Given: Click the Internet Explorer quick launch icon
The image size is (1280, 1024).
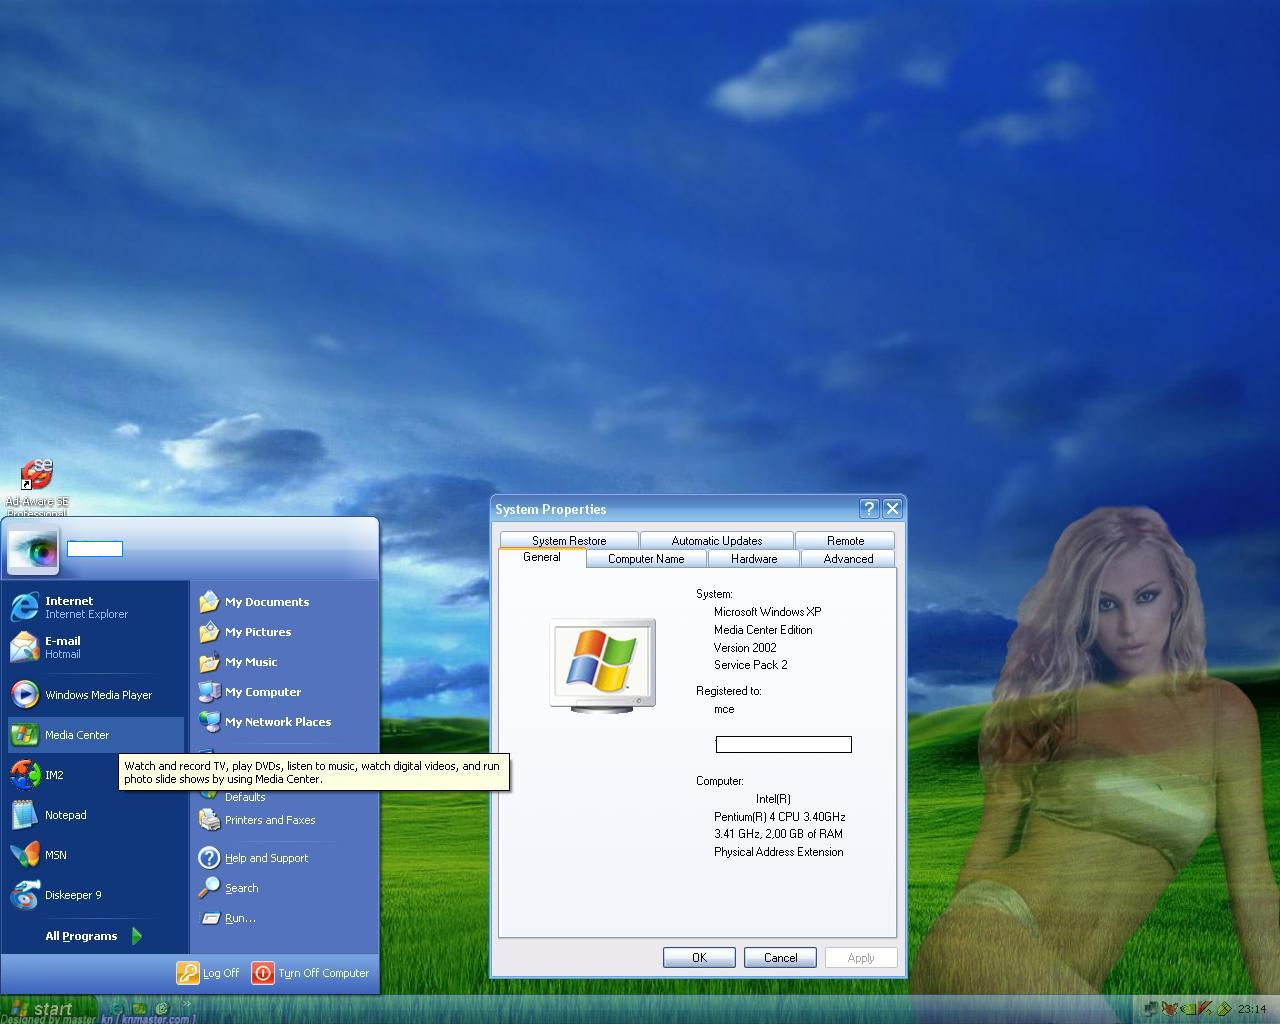Looking at the screenshot, I should (x=116, y=1009).
